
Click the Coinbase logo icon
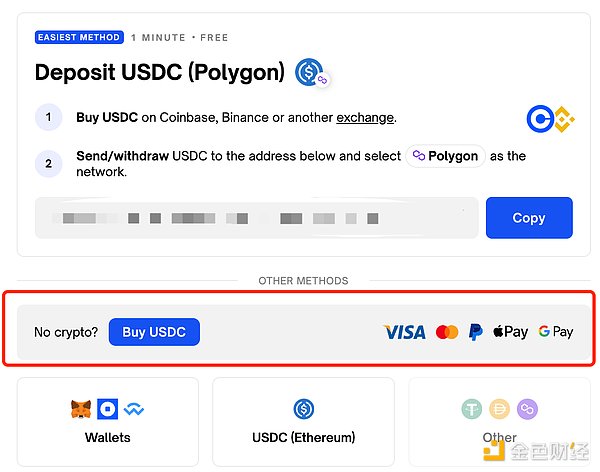[x=539, y=120]
